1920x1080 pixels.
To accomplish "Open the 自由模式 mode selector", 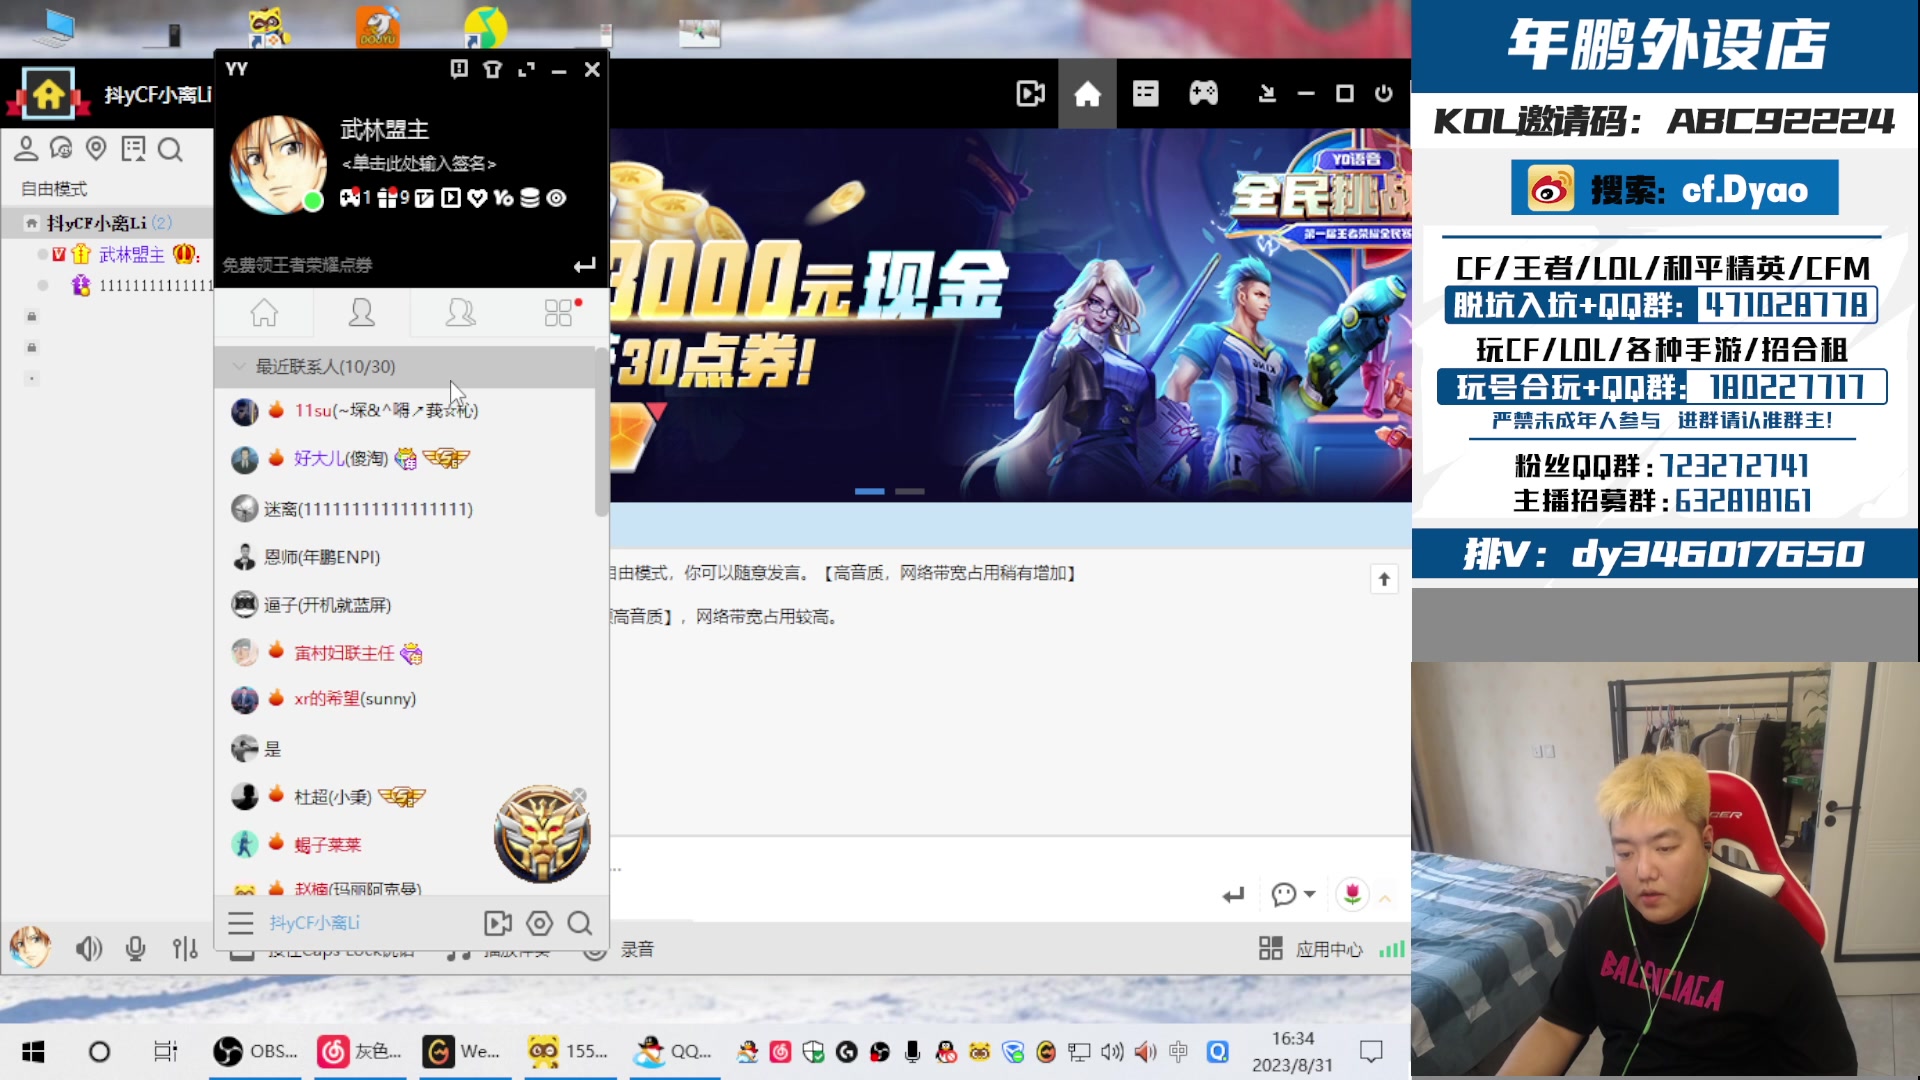I will coord(54,189).
